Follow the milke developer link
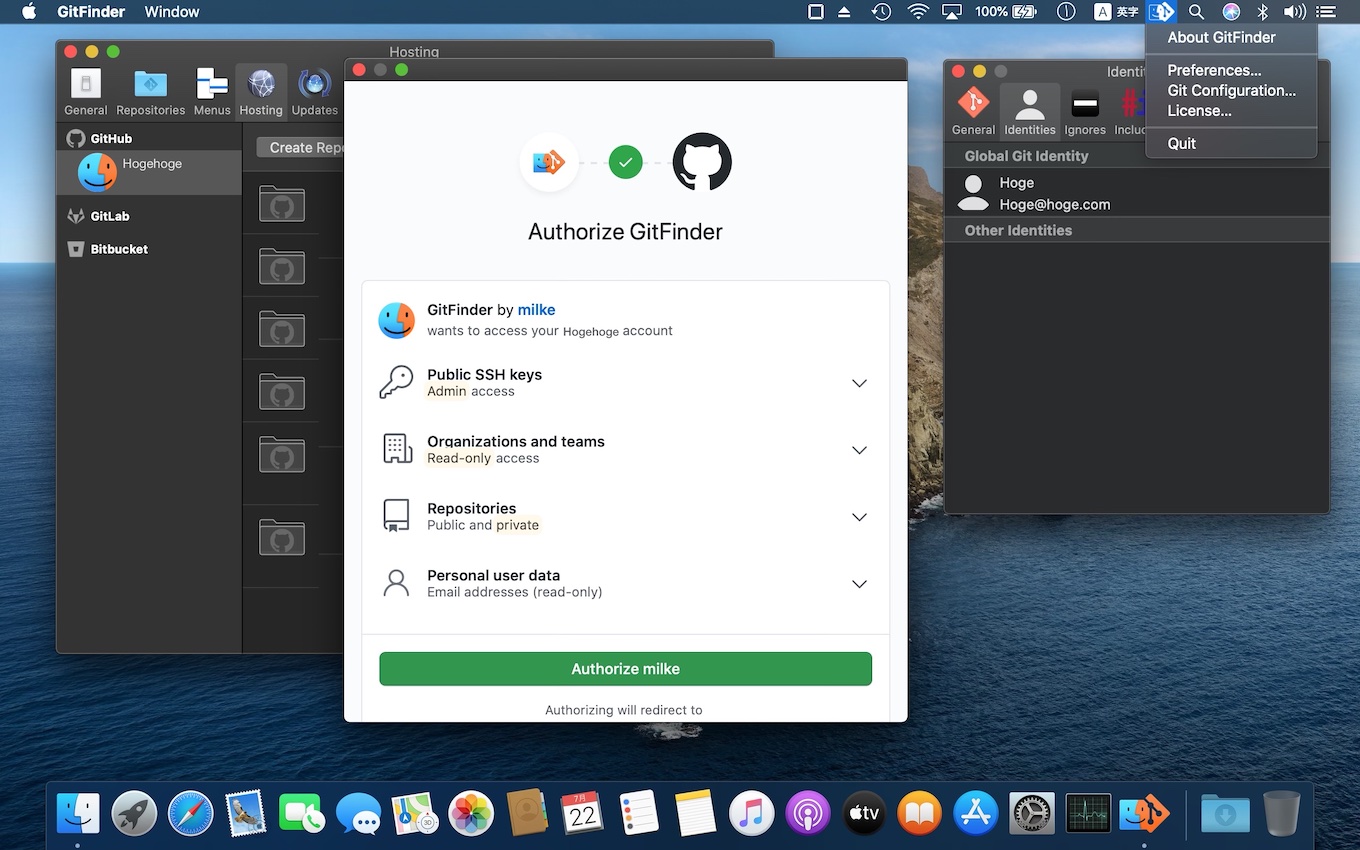Image resolution: width=1360 pixels, height=850 pixels. pos(536,310)
